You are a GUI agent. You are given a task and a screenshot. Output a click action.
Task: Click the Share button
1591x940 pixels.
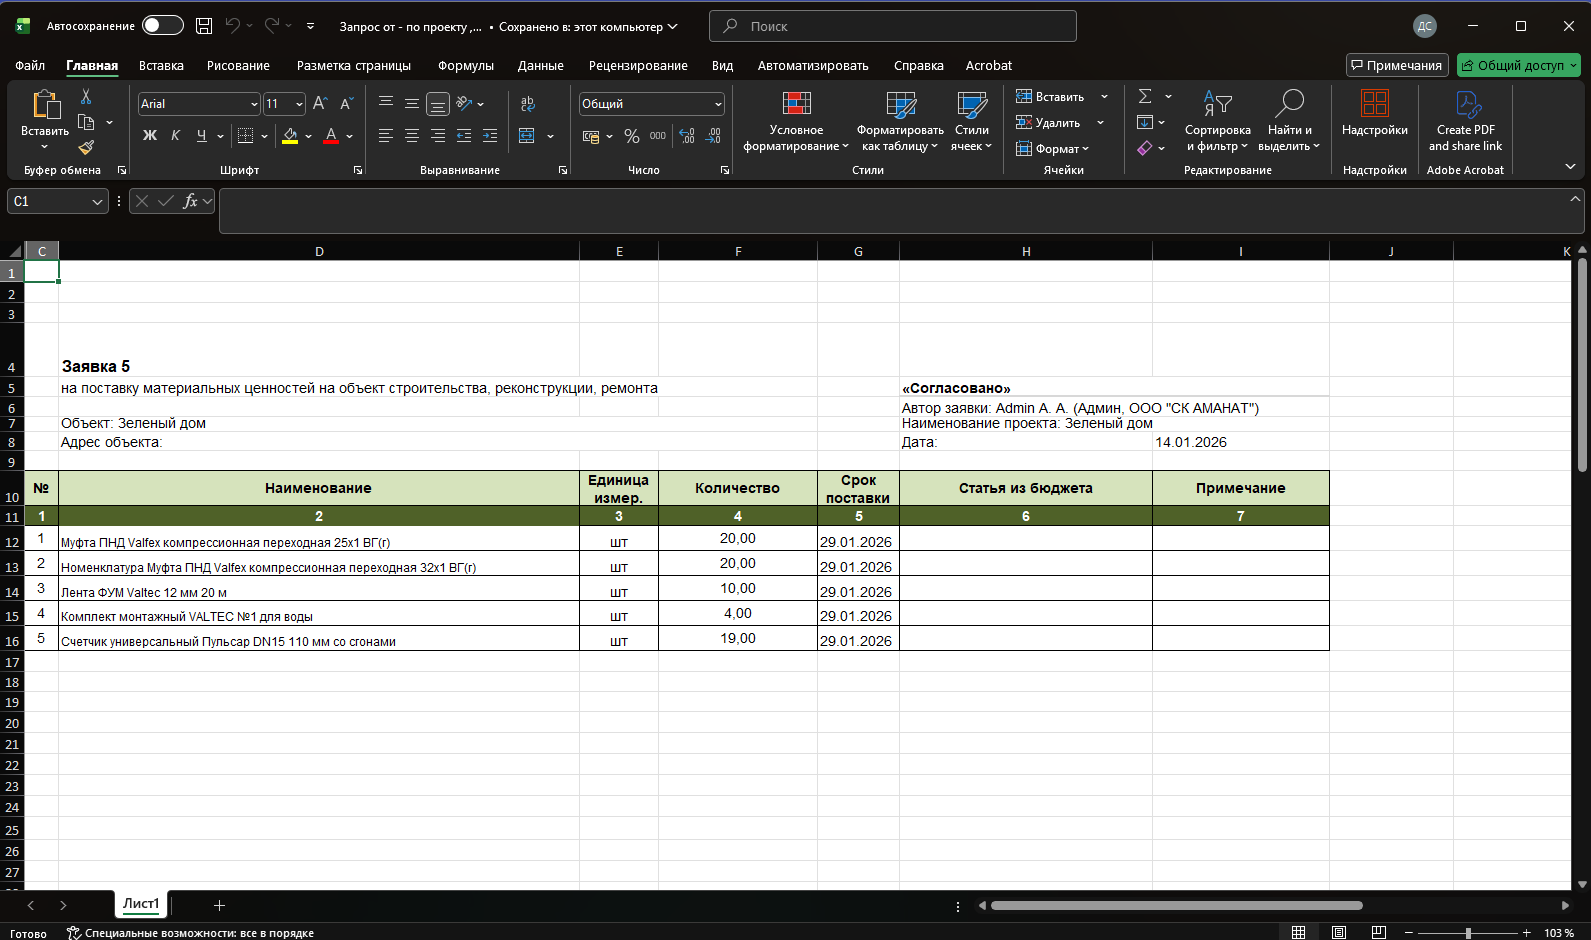1512,66
